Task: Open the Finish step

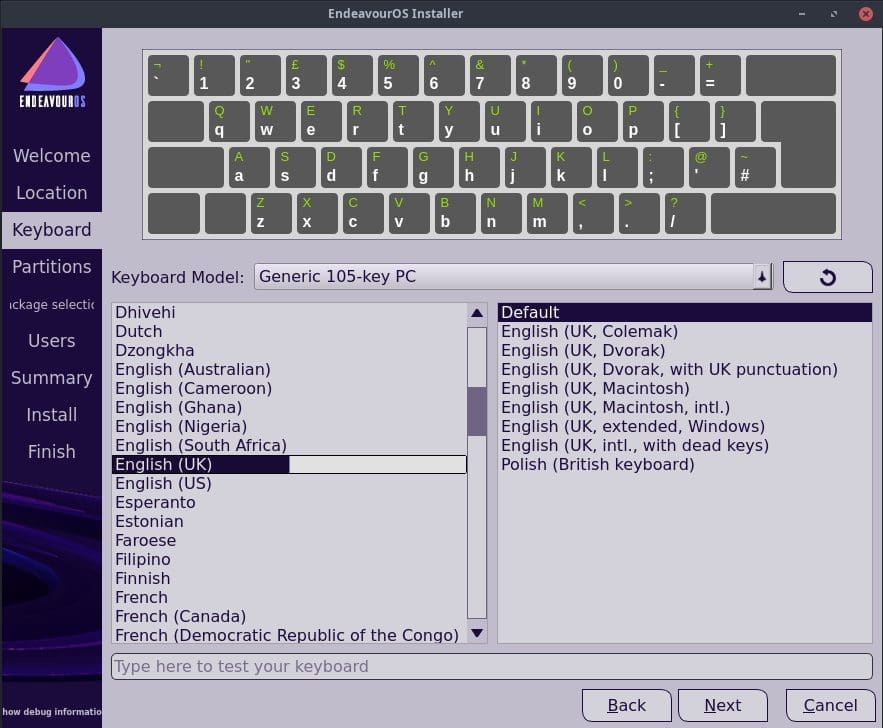Action: [52, 452]
